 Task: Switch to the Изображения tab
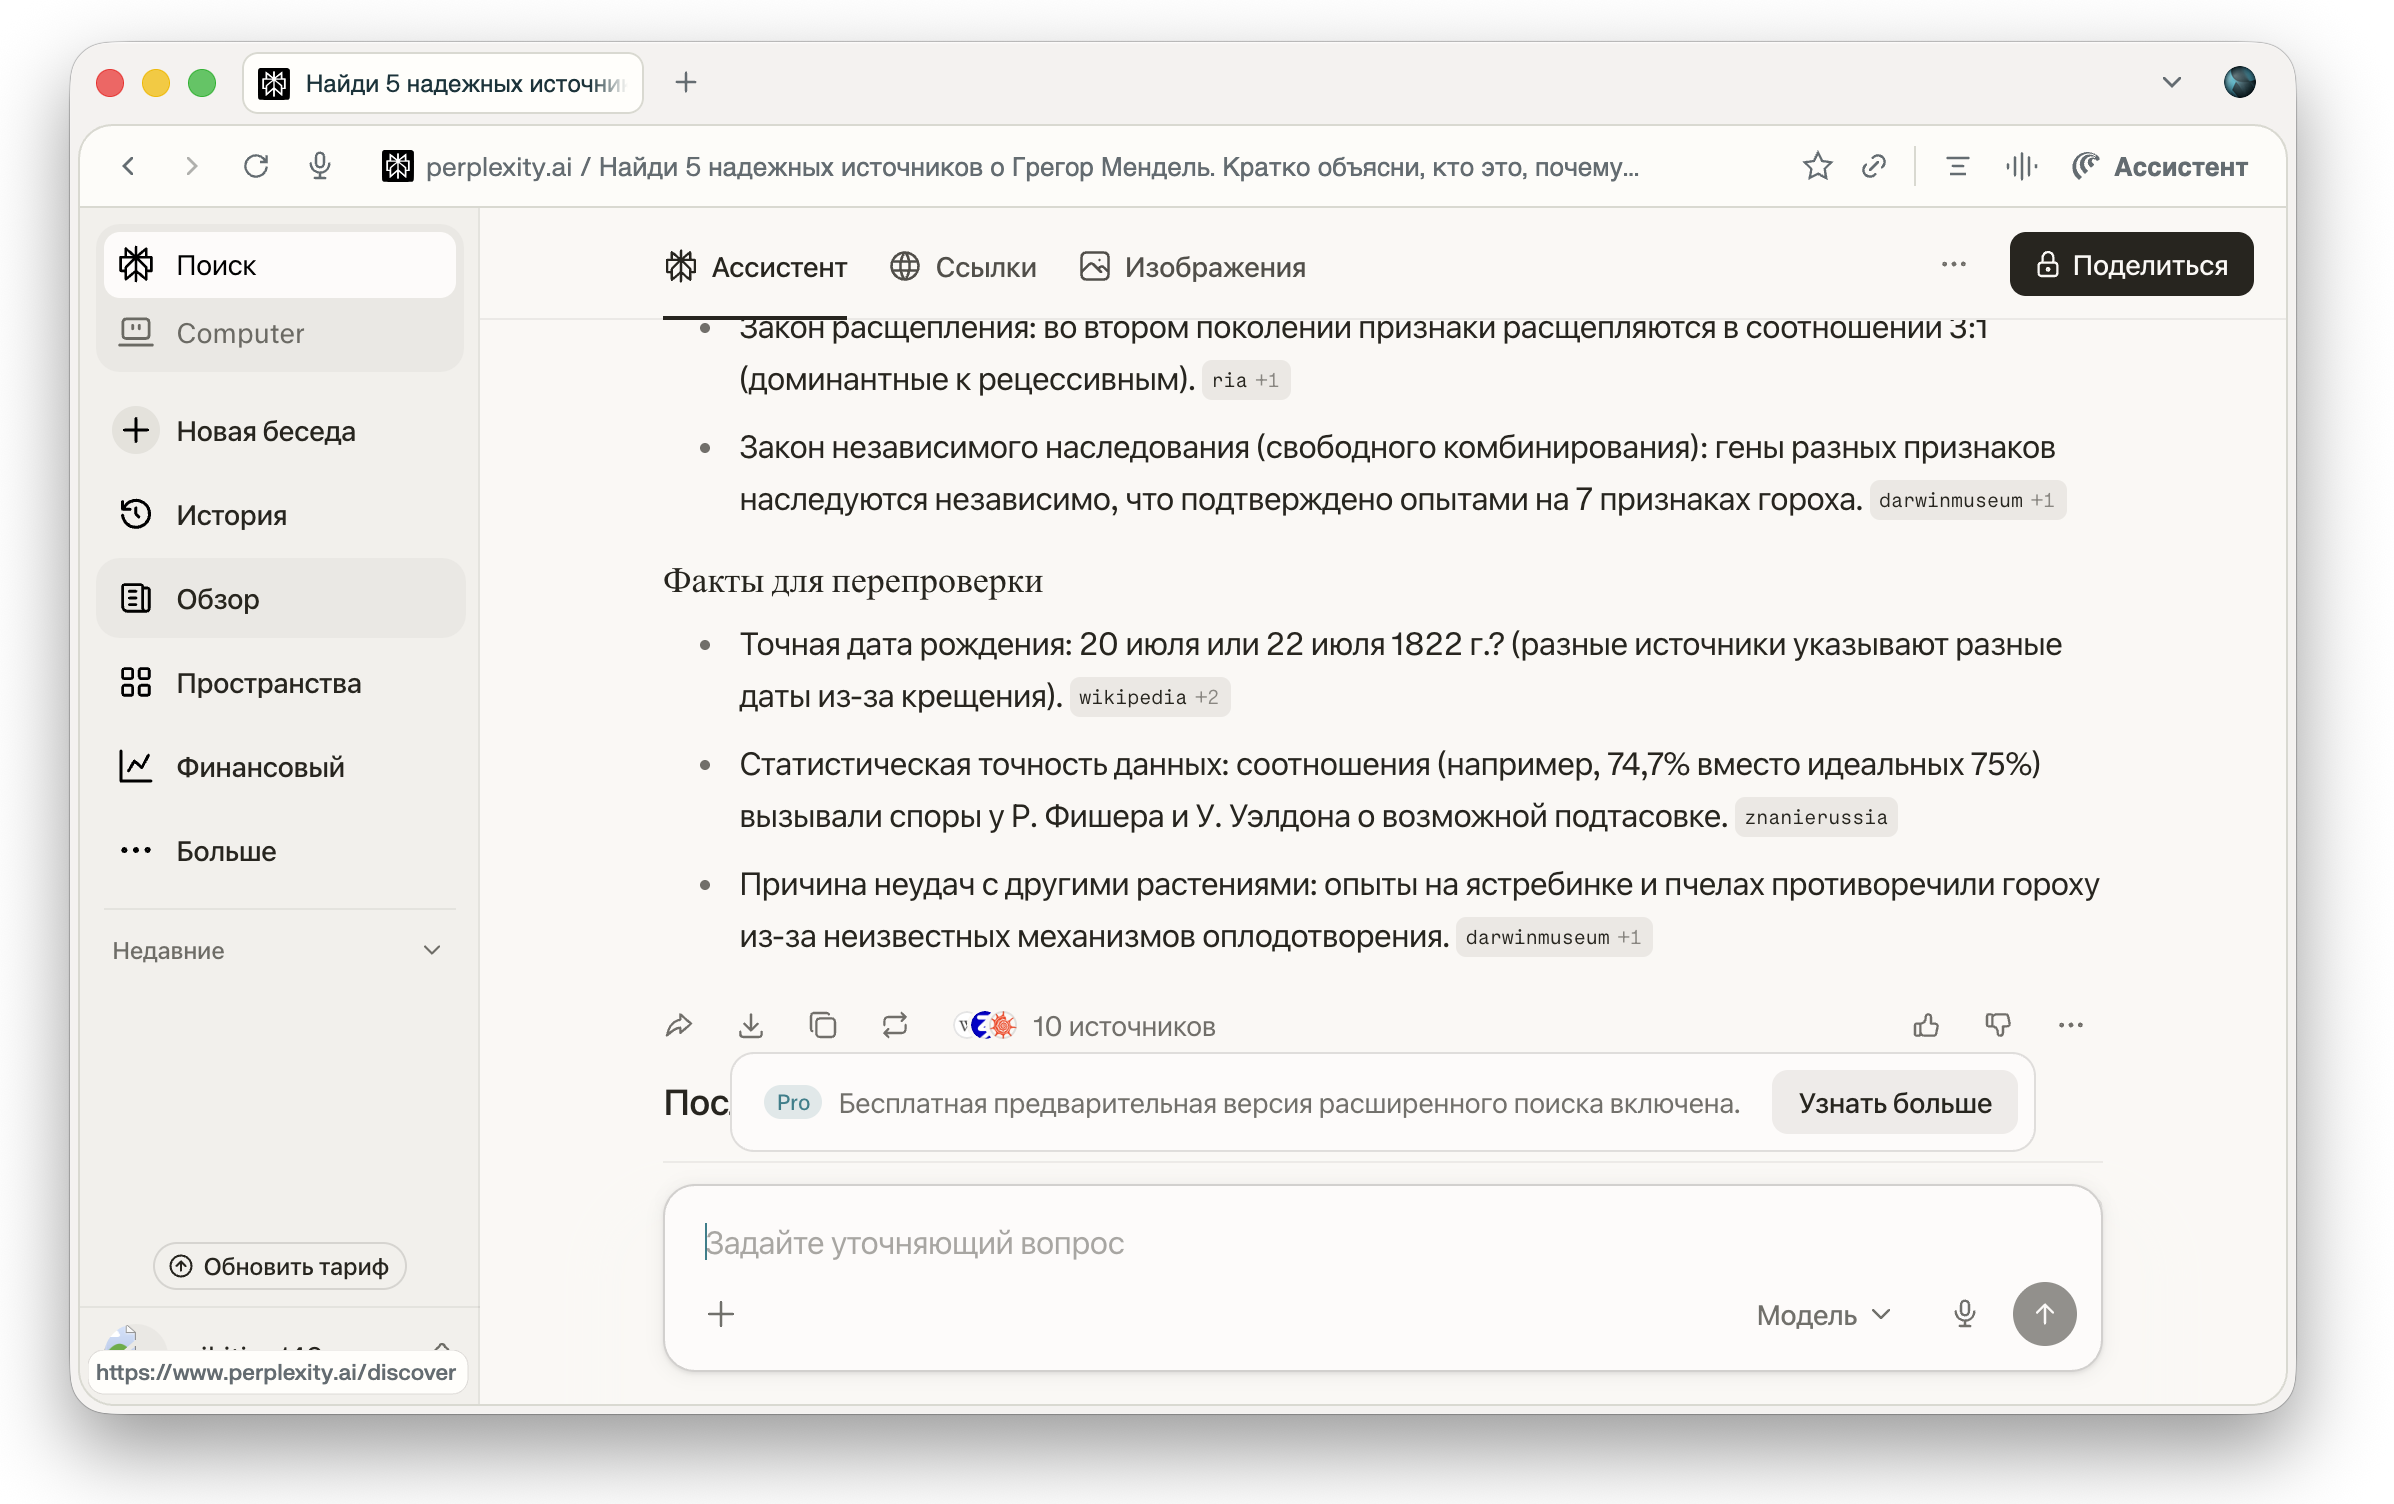(x=1193, y=267)
